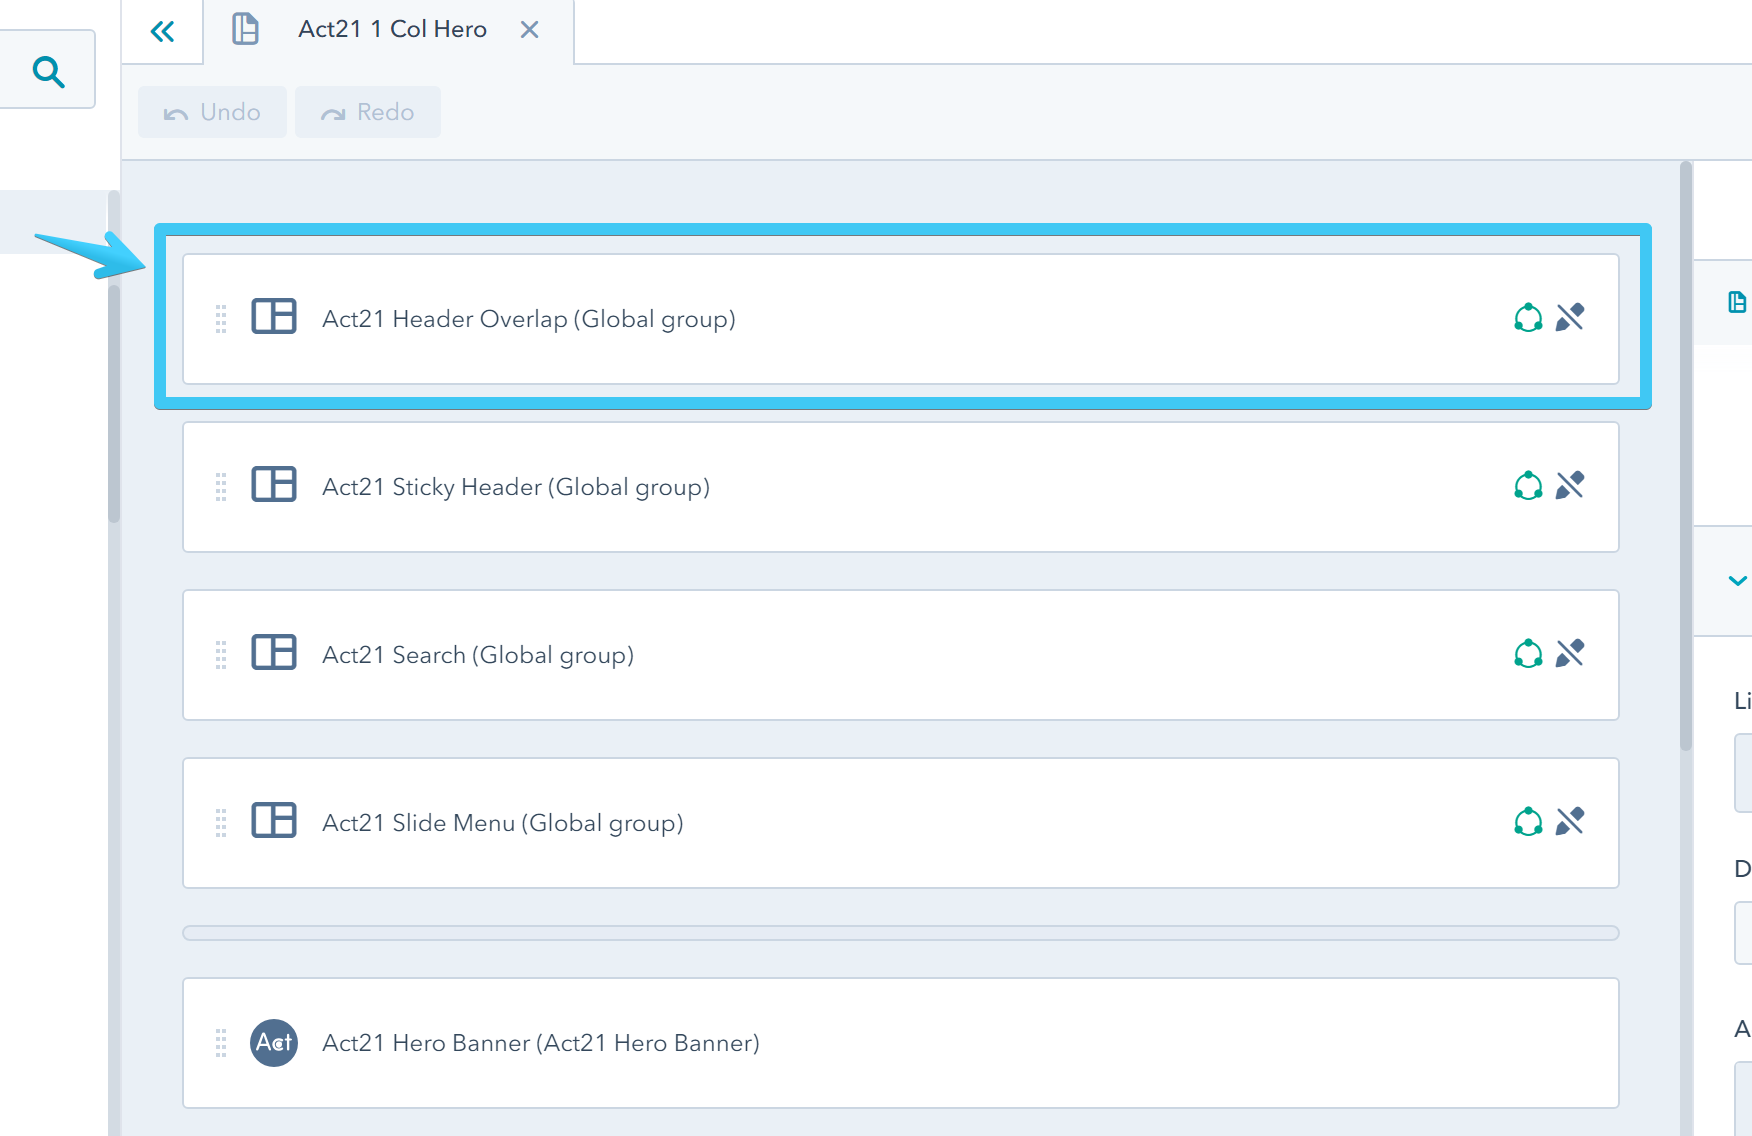The height and width of the screenshot is (1136, 1752).
Task: Grab the drag handle of Act21 Slide Menu
Action: [x=221, y=822]
